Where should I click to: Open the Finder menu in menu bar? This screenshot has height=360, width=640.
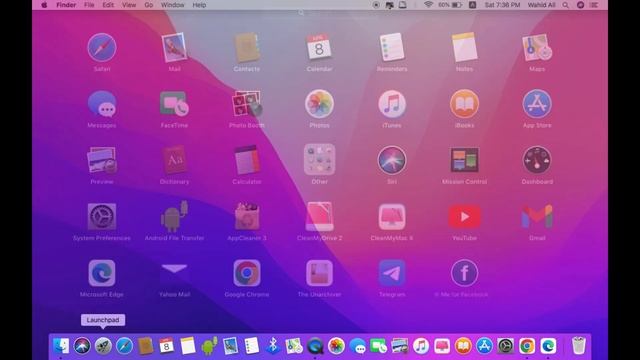coord(66,5)
